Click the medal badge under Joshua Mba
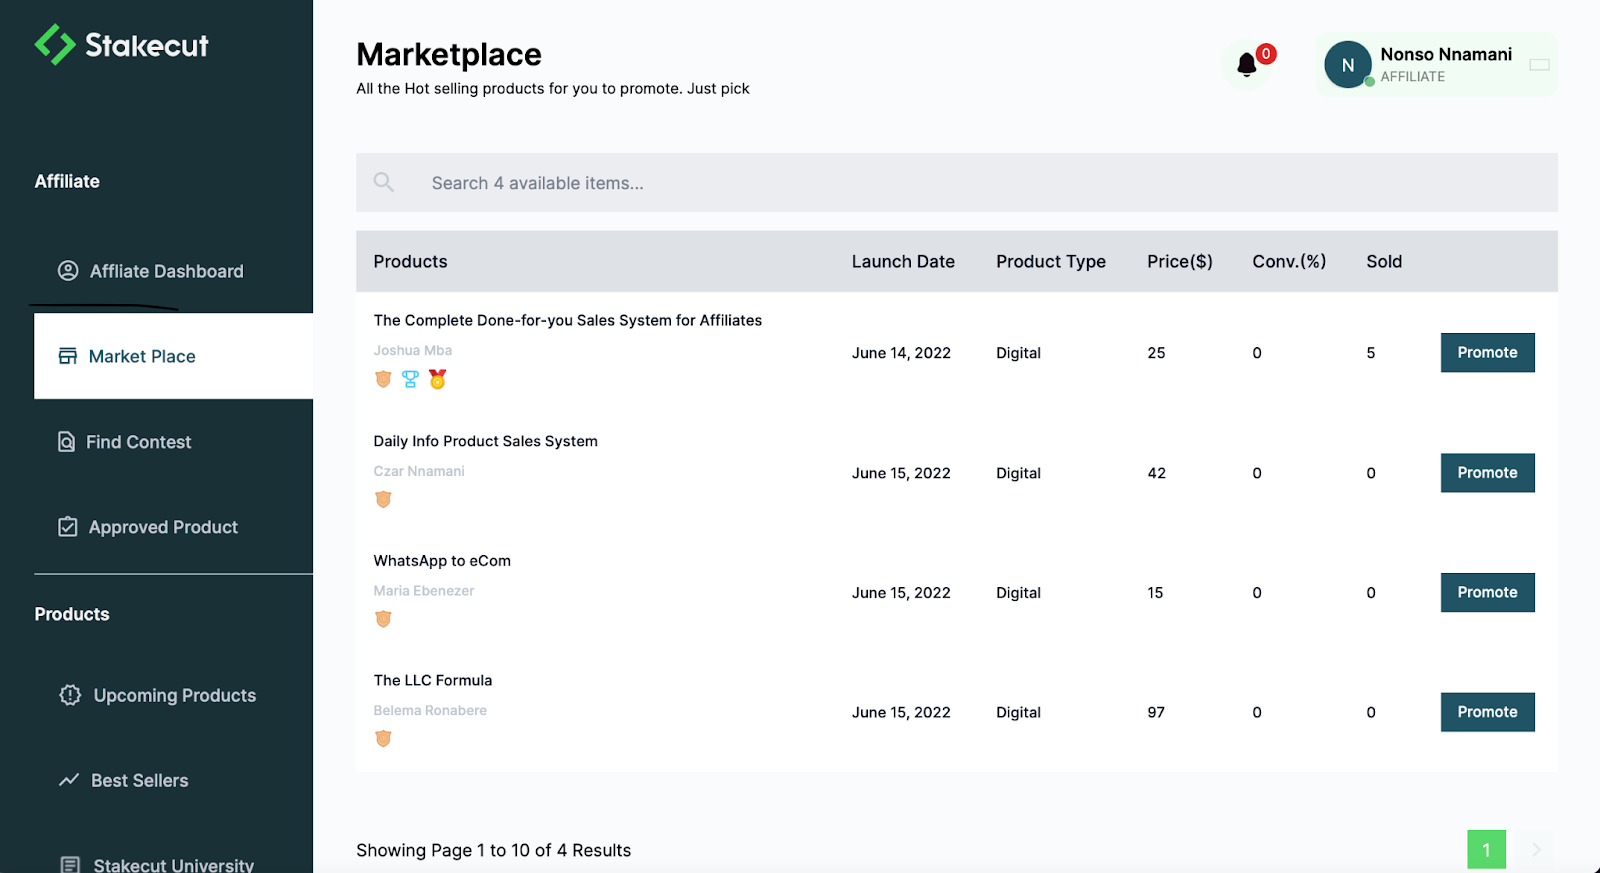 coord(437,379)
